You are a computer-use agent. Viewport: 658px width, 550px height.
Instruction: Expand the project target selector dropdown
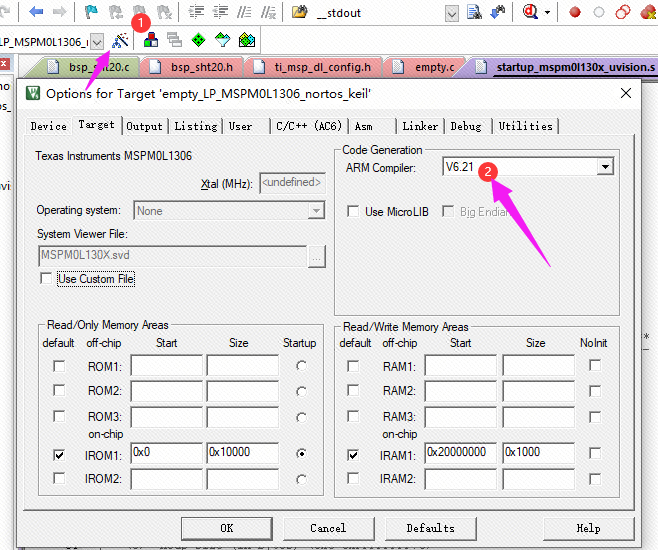[97, 41]
